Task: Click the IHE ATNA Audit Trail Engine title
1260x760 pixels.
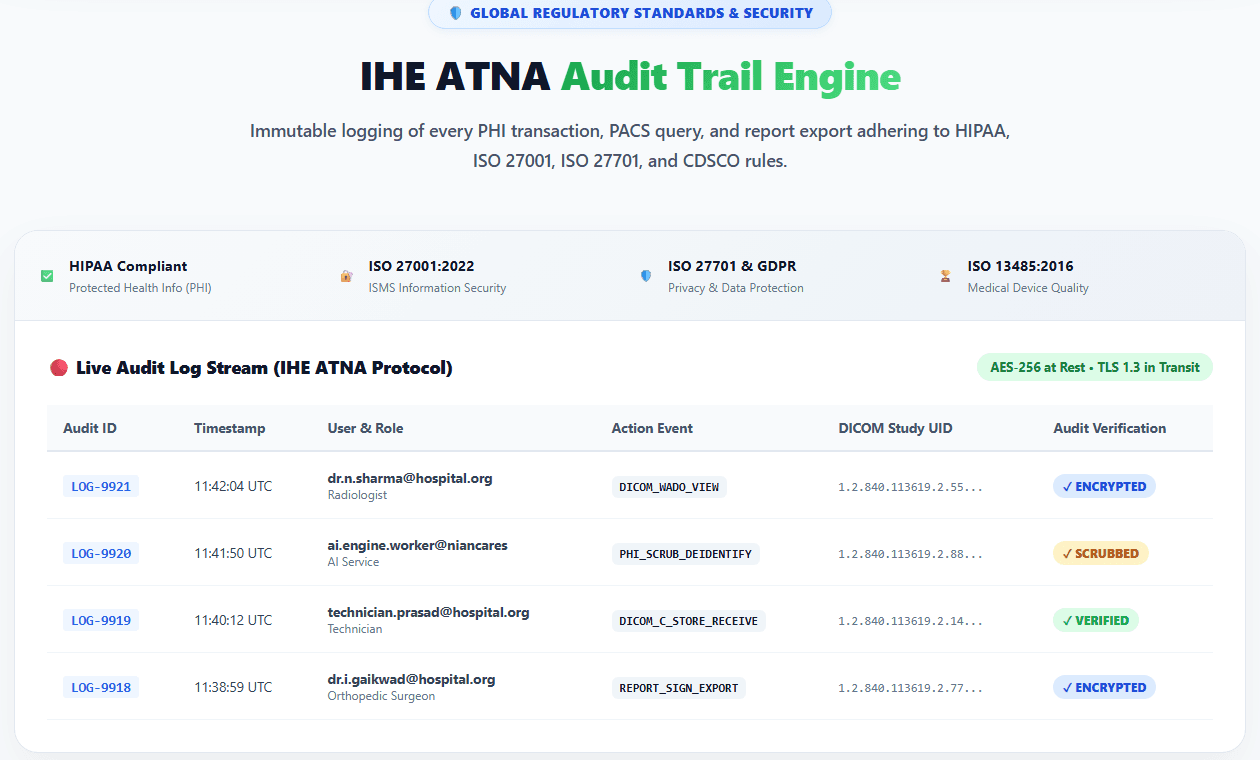Action: pyautogui.click(x=630, y=76)
